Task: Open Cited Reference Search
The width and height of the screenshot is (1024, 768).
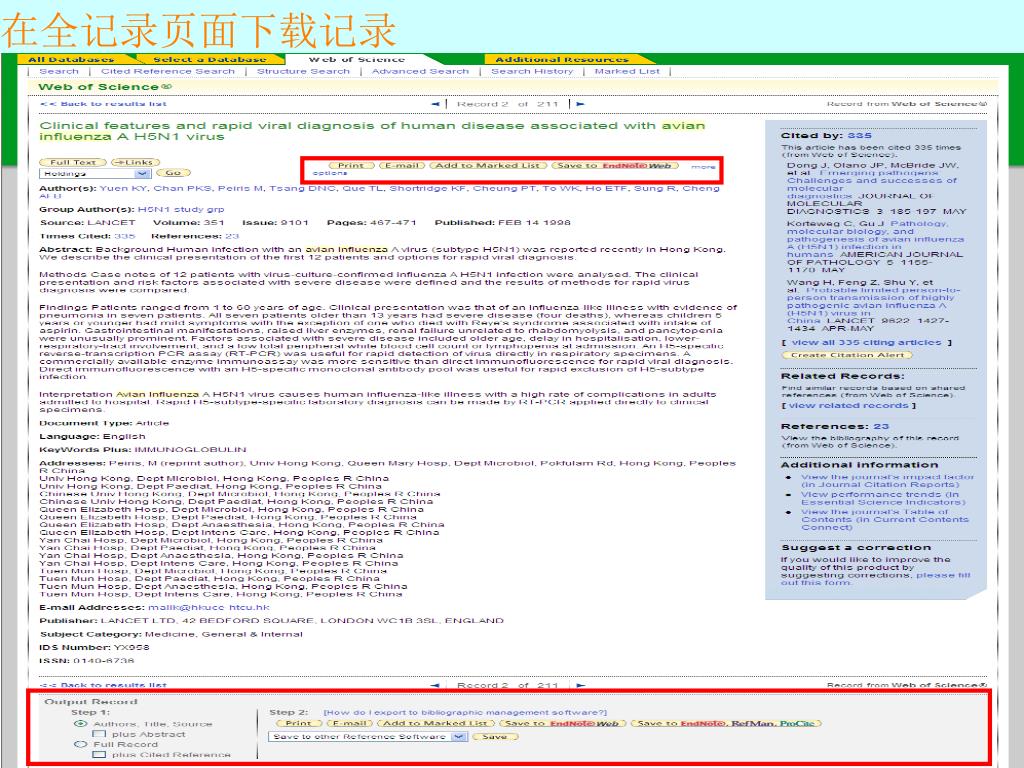Action: pos(168,71)
